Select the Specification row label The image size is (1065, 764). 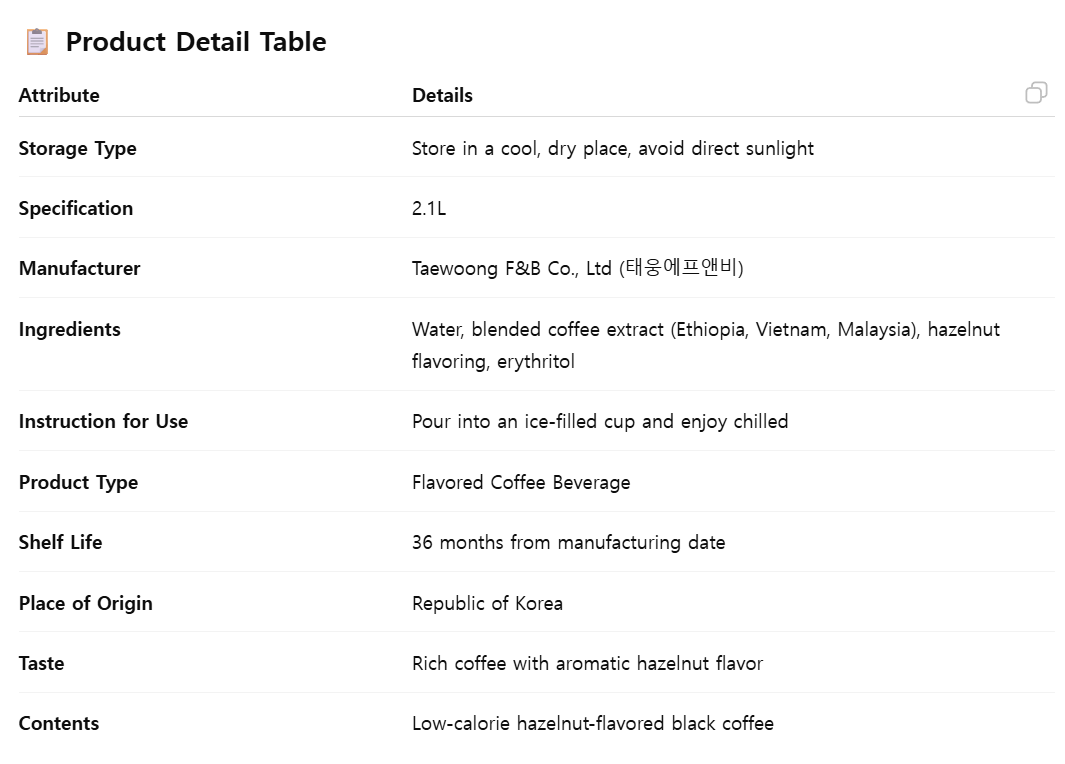point(75,208)
